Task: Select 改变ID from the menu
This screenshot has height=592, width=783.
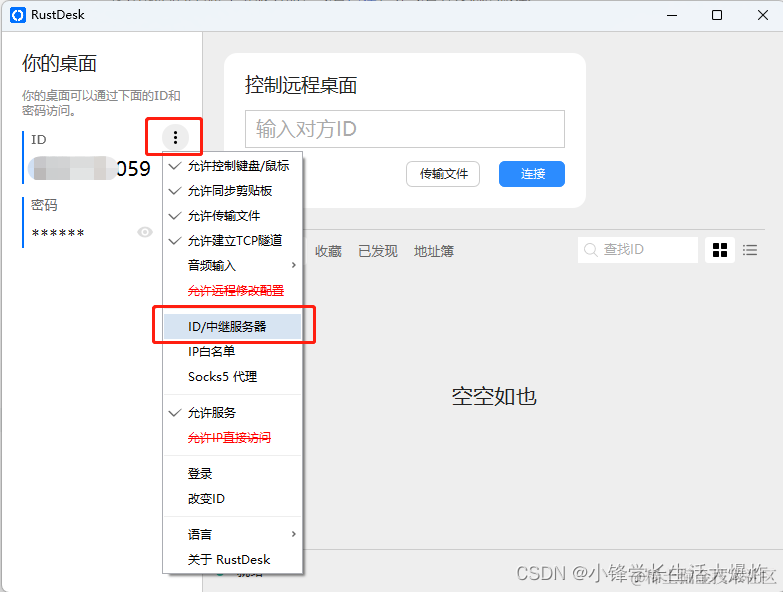Action: click(233, 499)
